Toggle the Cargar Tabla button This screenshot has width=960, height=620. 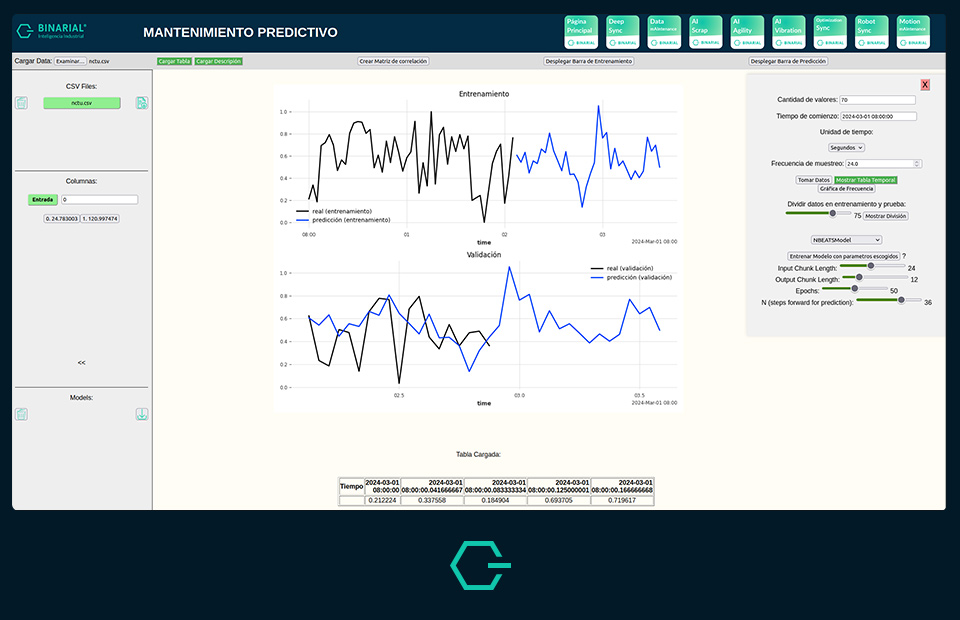pyautogui.click(x=174, y=61)
